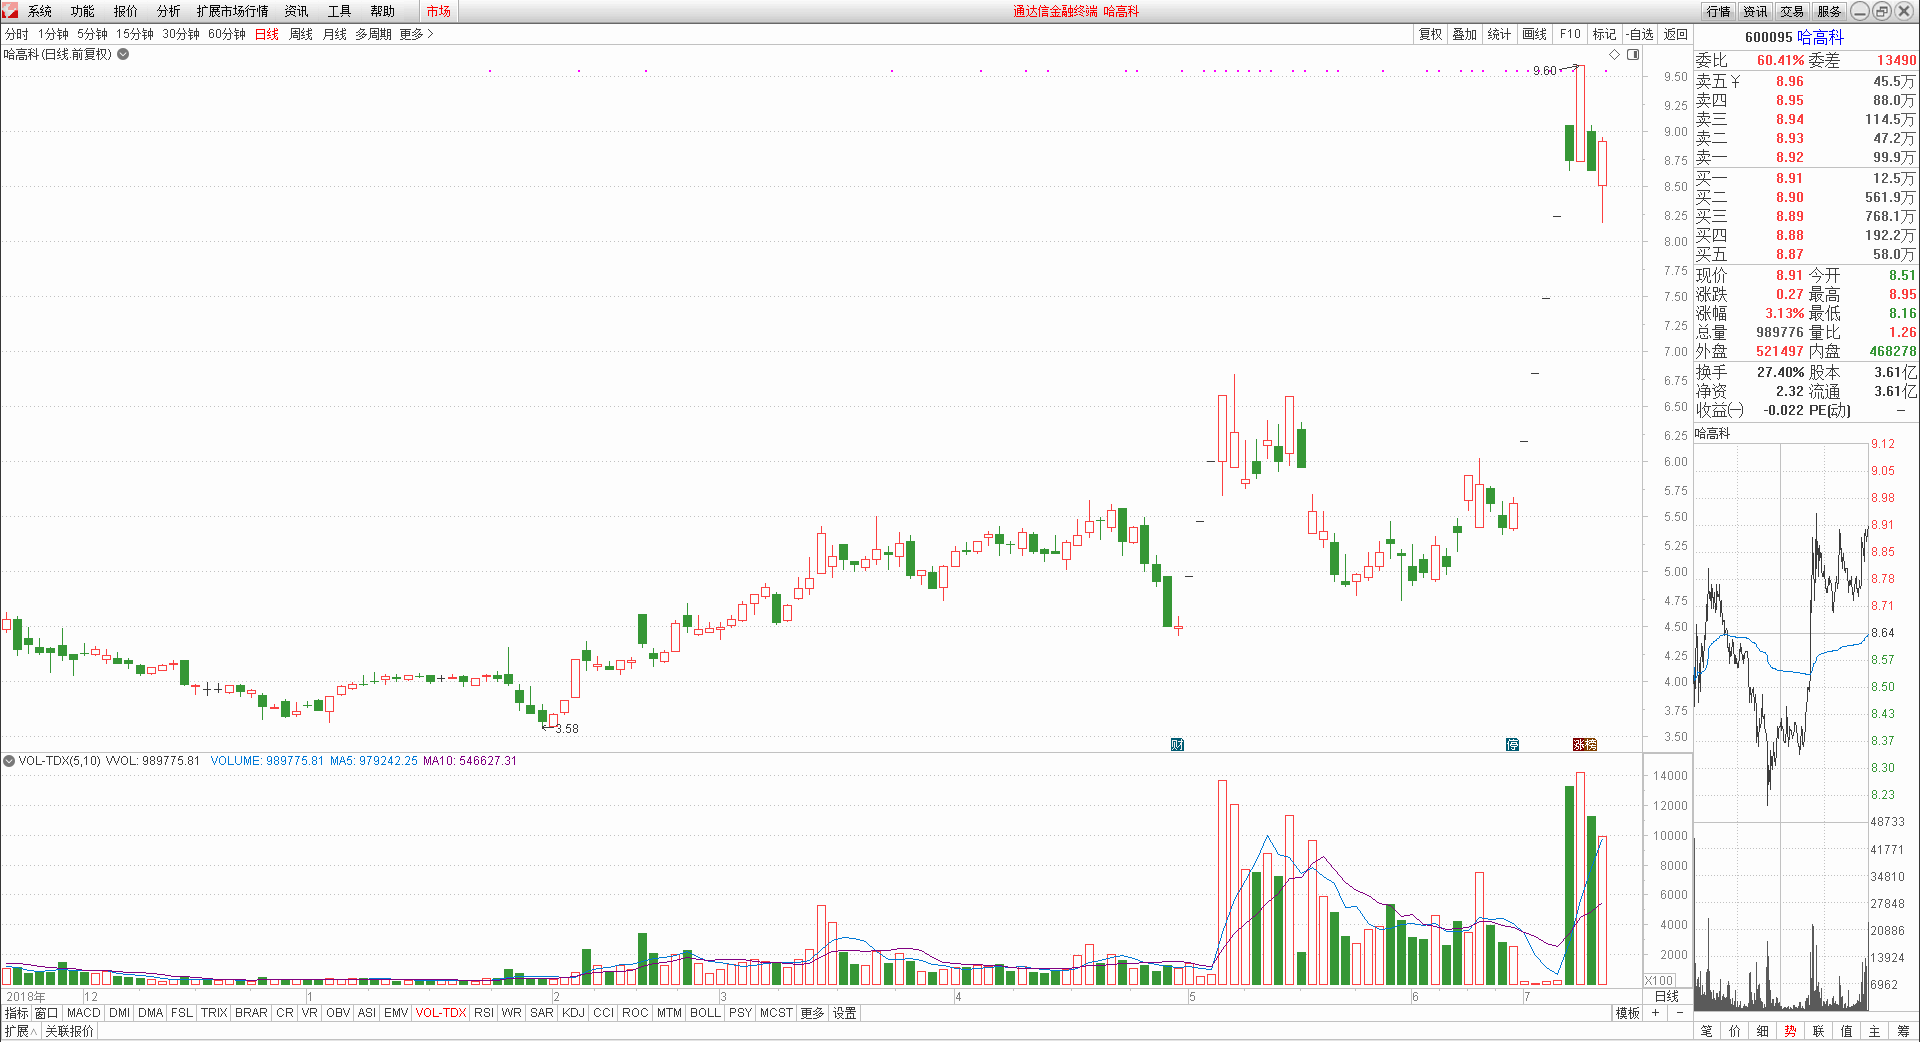Select 主 tab in bottom-right panel
Screen dimensions: 1920x1042
coord(1874,1031)
